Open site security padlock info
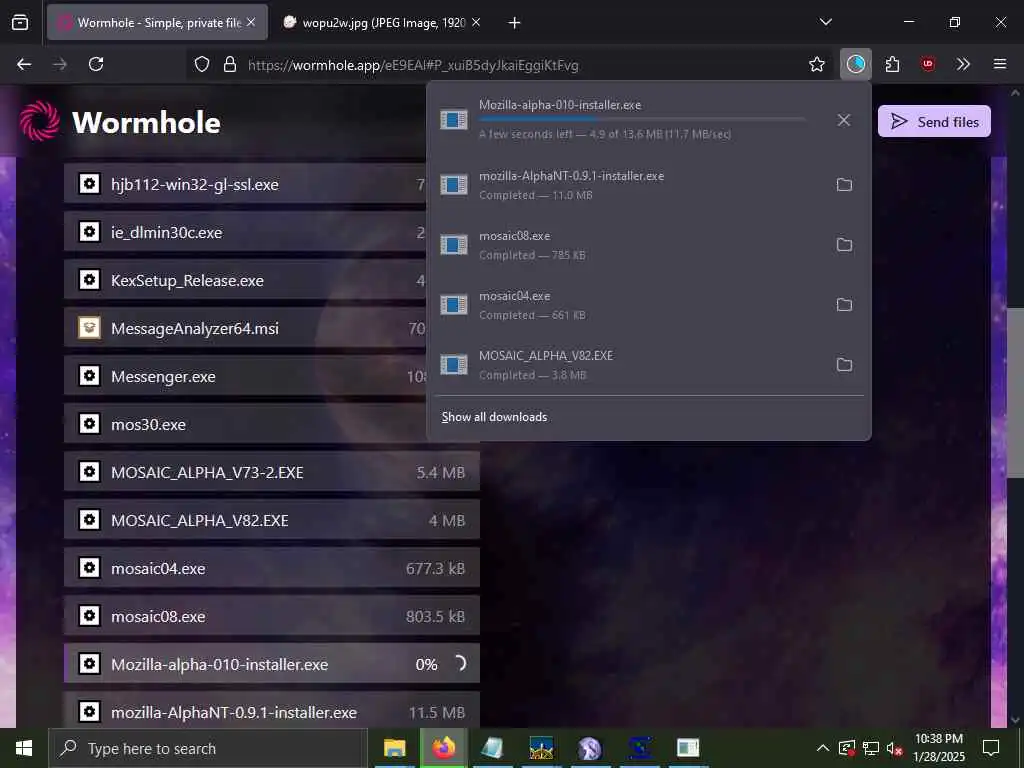This screenshot has width=1024, height=768. click(x=229, y=65)
